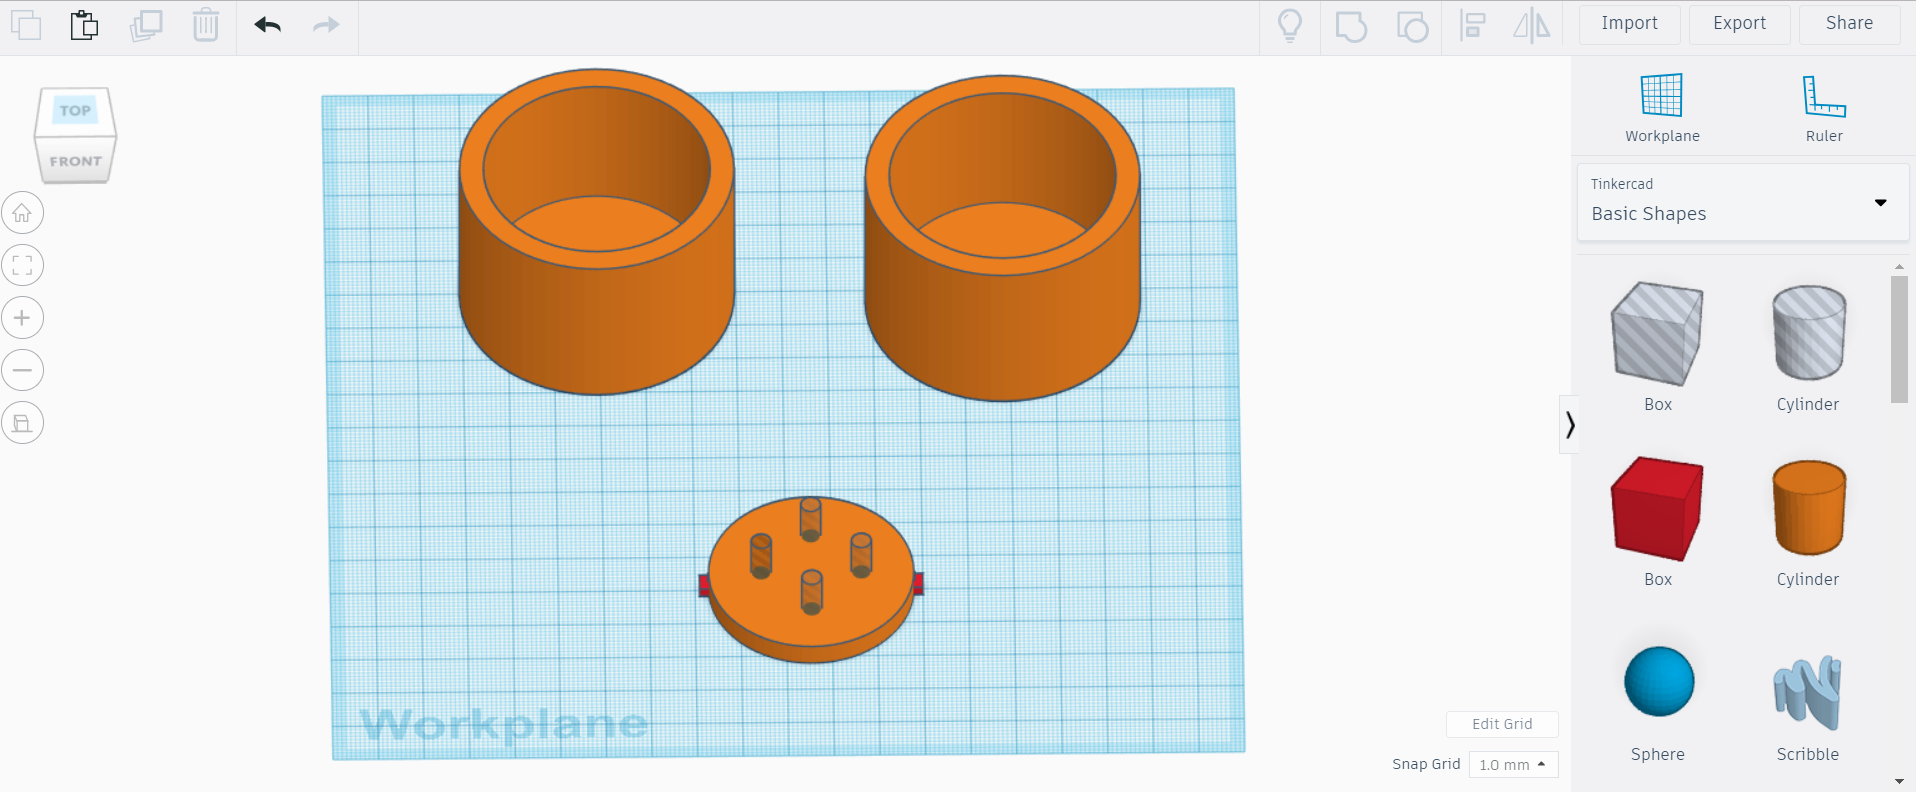The width and height of the screenshot is (1920, 792).
Task: Select the orange disc with four pegs
Action: [811, 580]
